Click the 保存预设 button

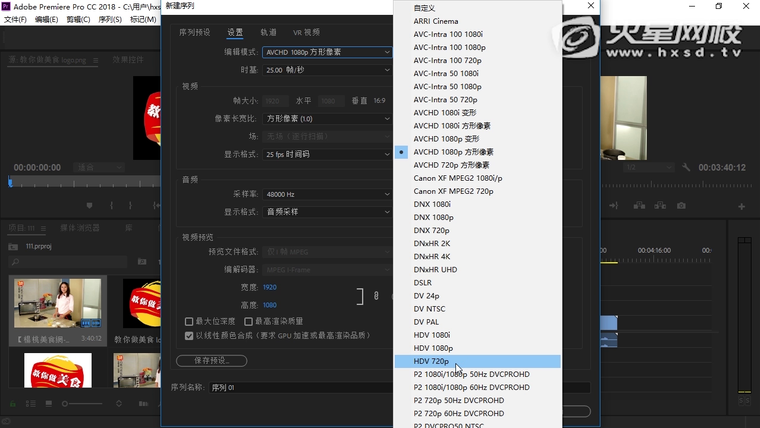pos(211,360)
